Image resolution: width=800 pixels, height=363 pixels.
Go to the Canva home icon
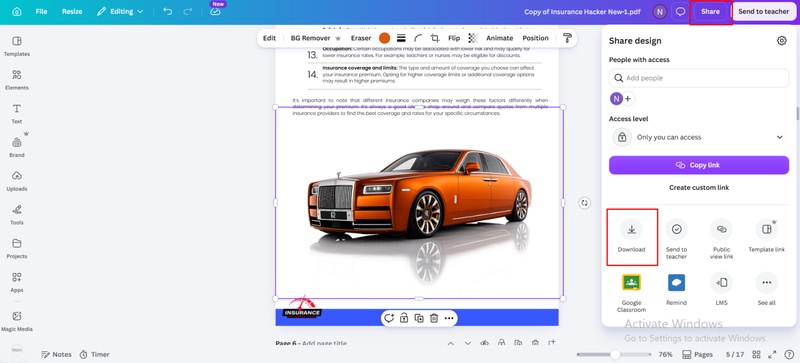pyautogui.click(x=17, y=11)
